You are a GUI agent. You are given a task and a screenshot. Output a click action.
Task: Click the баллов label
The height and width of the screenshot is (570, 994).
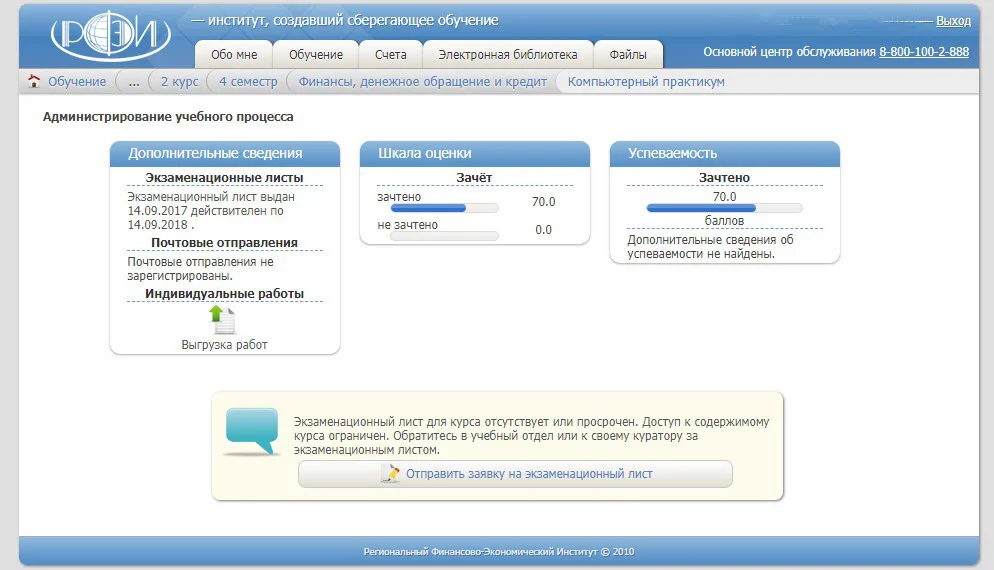[724, 221]
